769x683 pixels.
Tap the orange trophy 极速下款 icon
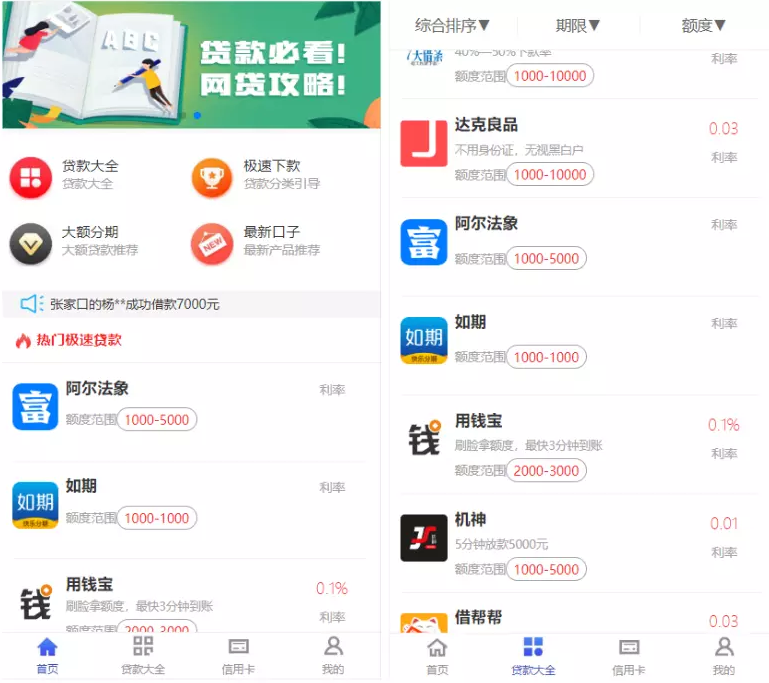[212, 177]
